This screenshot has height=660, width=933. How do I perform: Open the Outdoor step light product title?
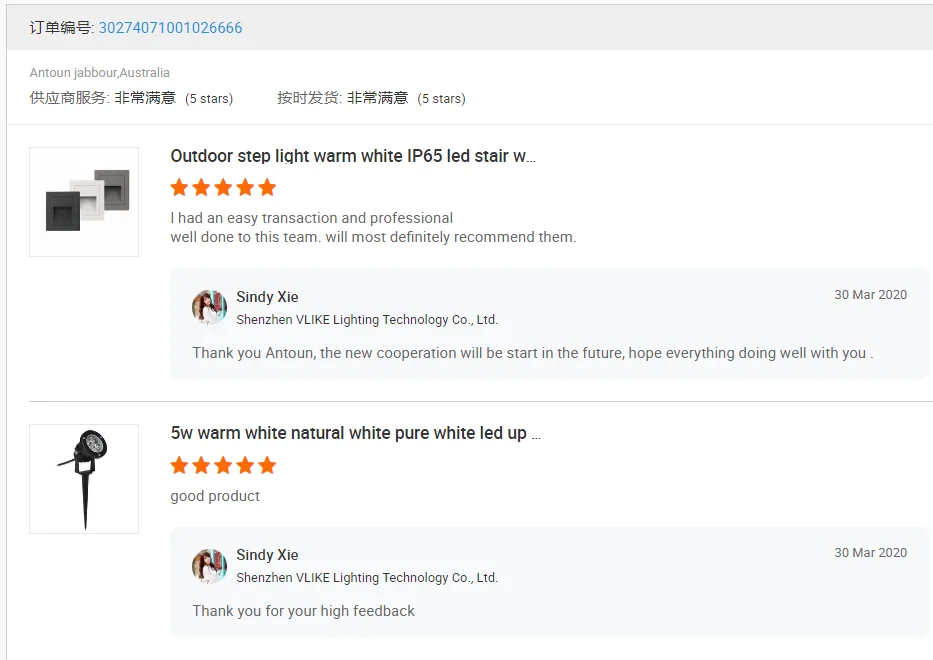[x=353, y=156]
